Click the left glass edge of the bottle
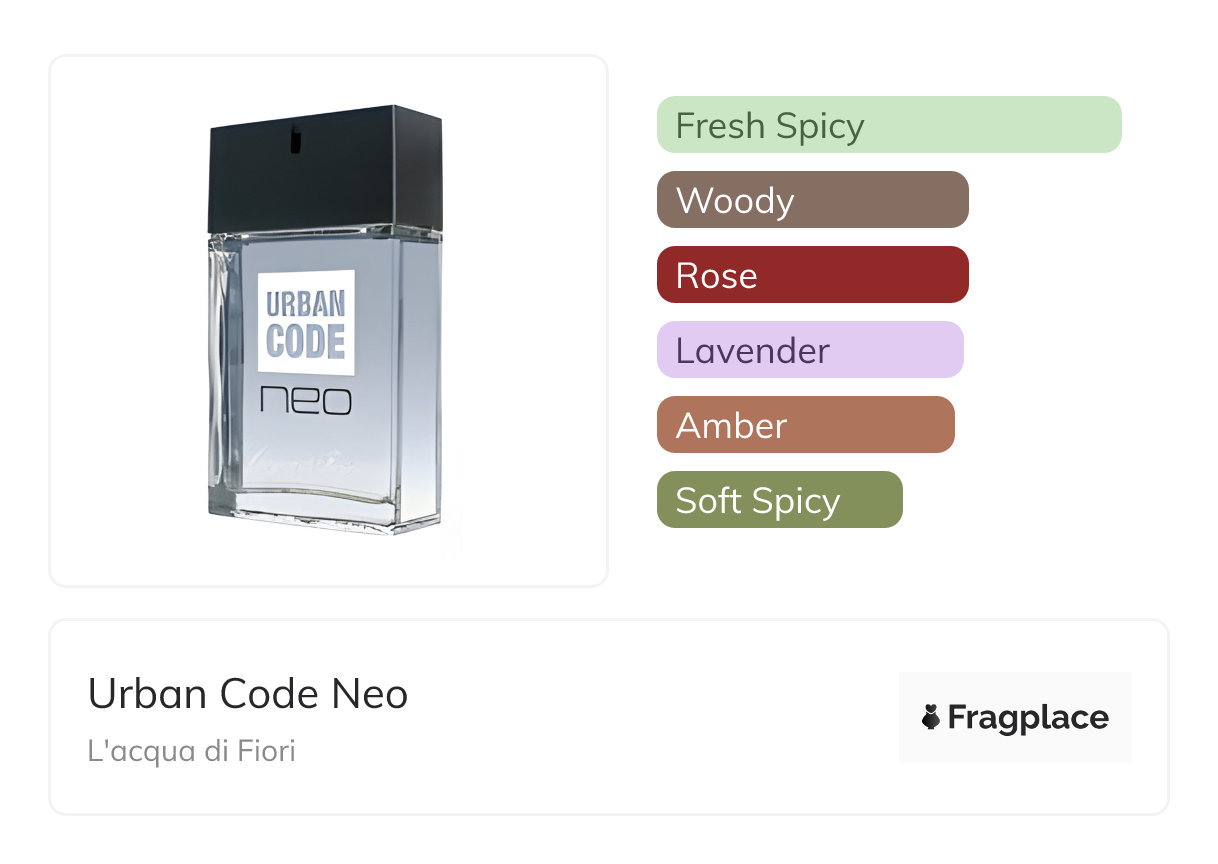 point(218,380)
